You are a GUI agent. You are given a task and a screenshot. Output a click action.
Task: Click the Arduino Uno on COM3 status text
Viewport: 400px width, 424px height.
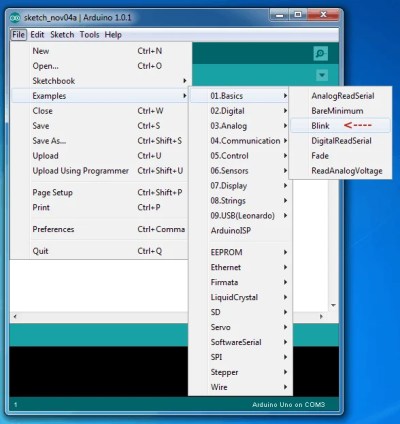[288, 405]
